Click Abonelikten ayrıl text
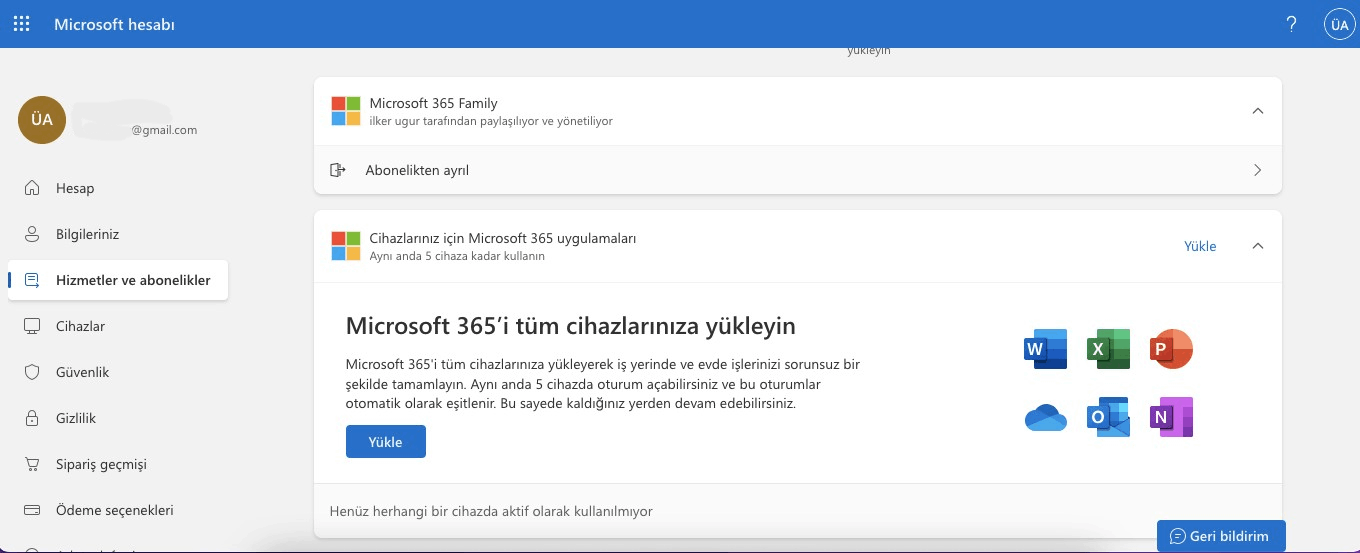The width and height of the screenshot is (1360, 553). [x=417, y=170]
